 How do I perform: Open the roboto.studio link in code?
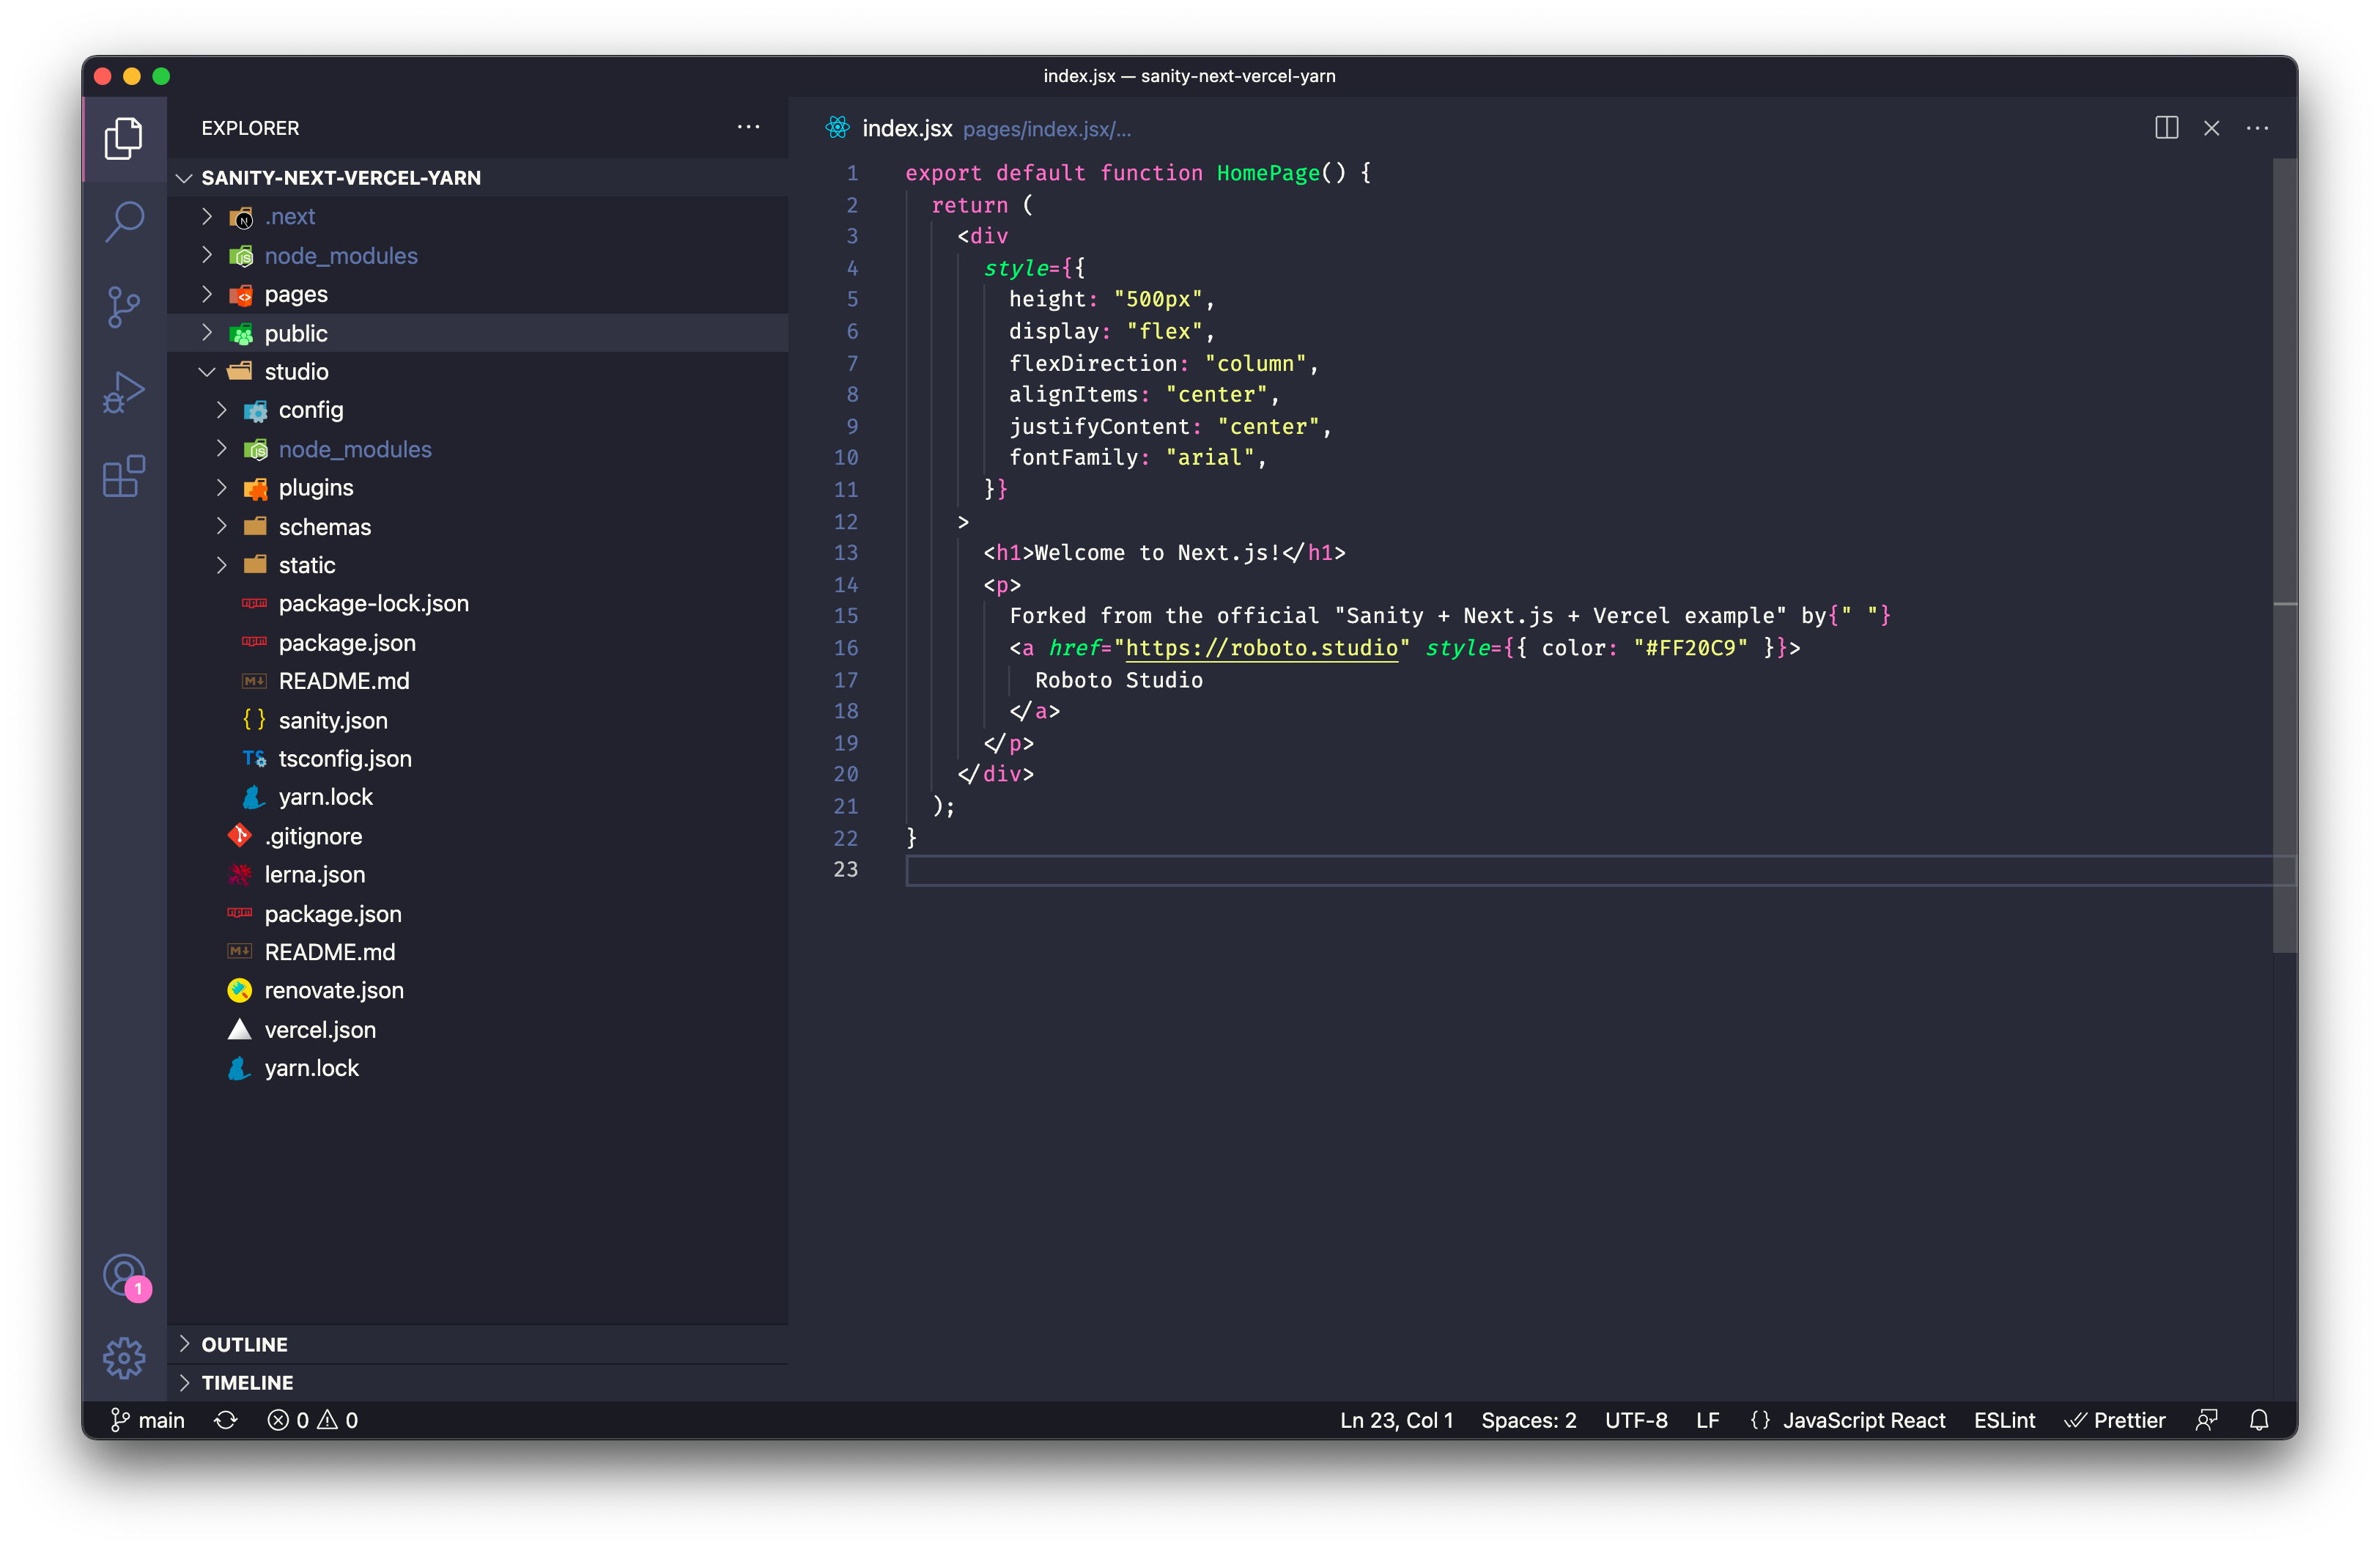click(1261, 648)
